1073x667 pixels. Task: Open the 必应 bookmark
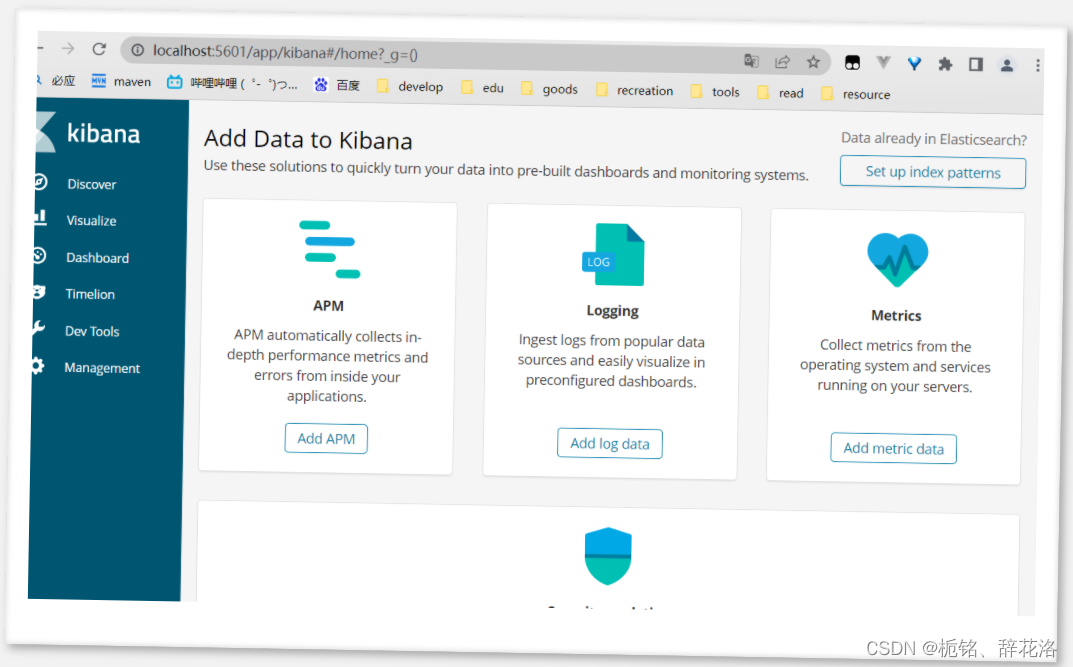click(57, 81)
